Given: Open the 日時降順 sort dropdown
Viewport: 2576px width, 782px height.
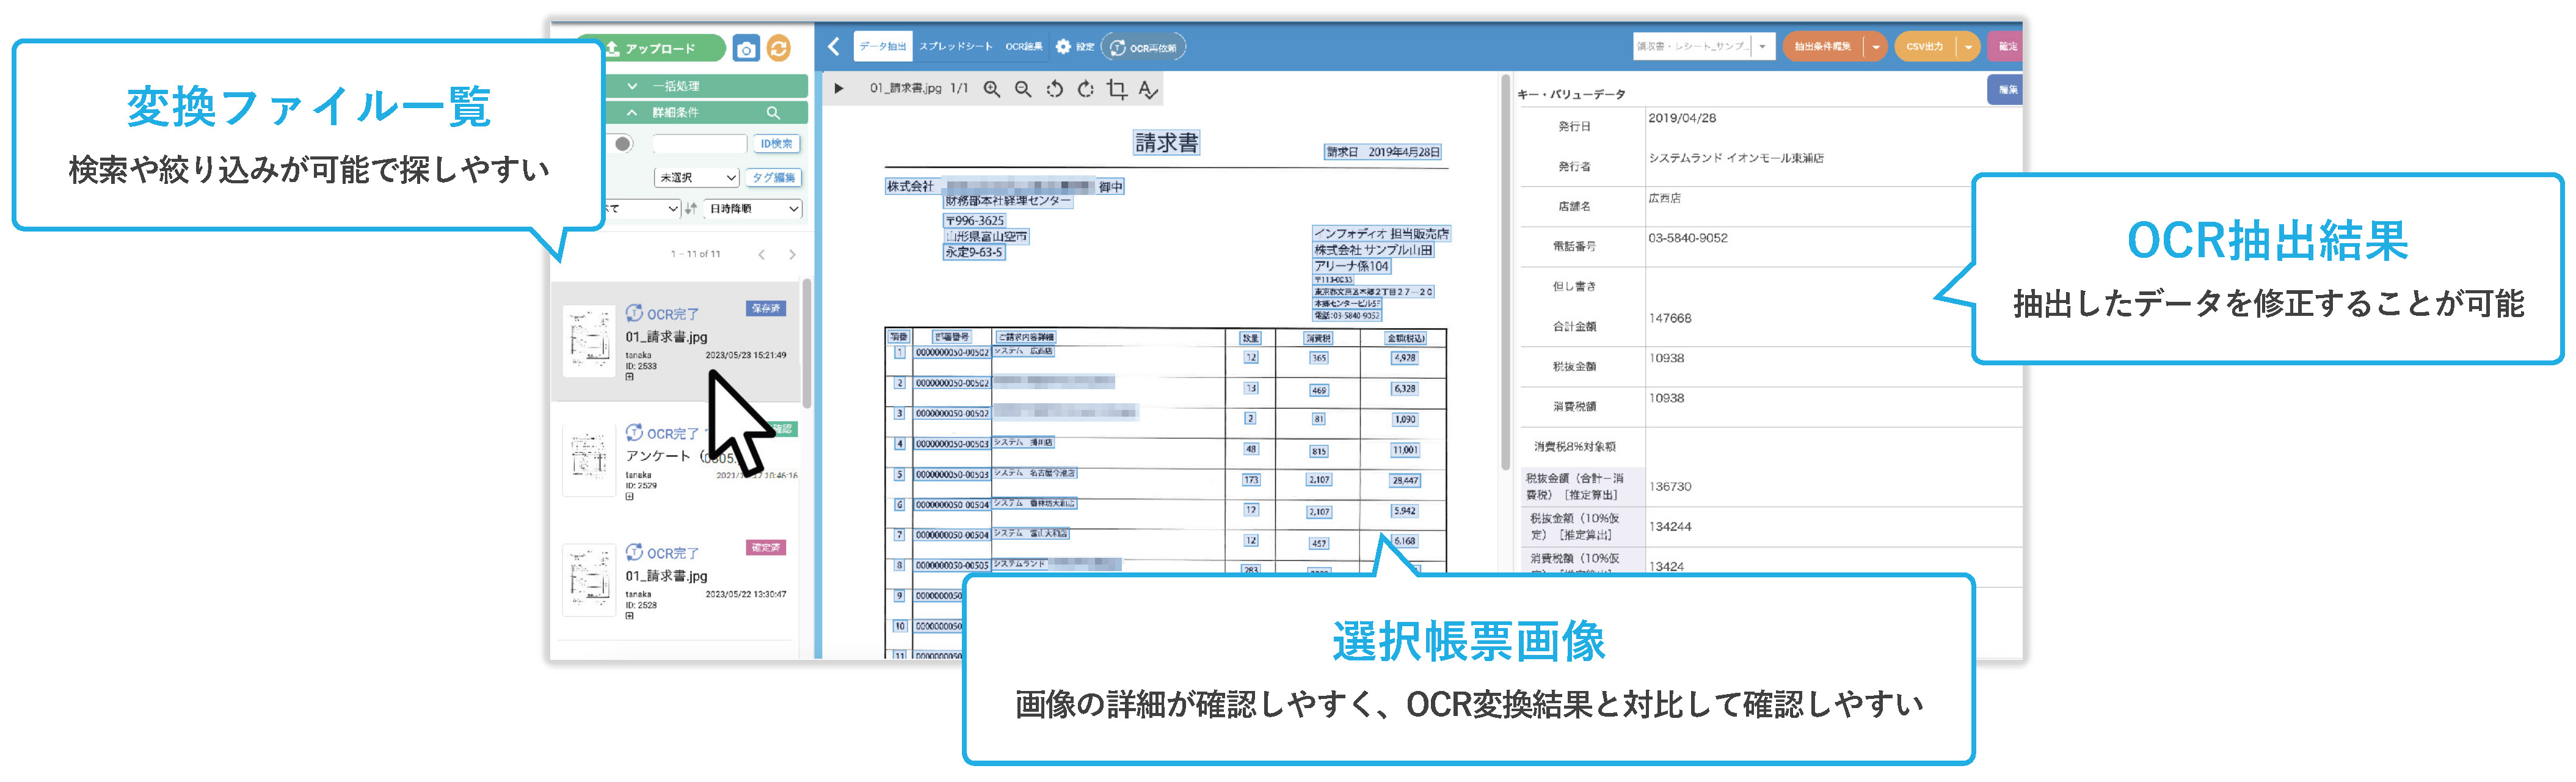Looking at the screenshot, I should point(754,209).
